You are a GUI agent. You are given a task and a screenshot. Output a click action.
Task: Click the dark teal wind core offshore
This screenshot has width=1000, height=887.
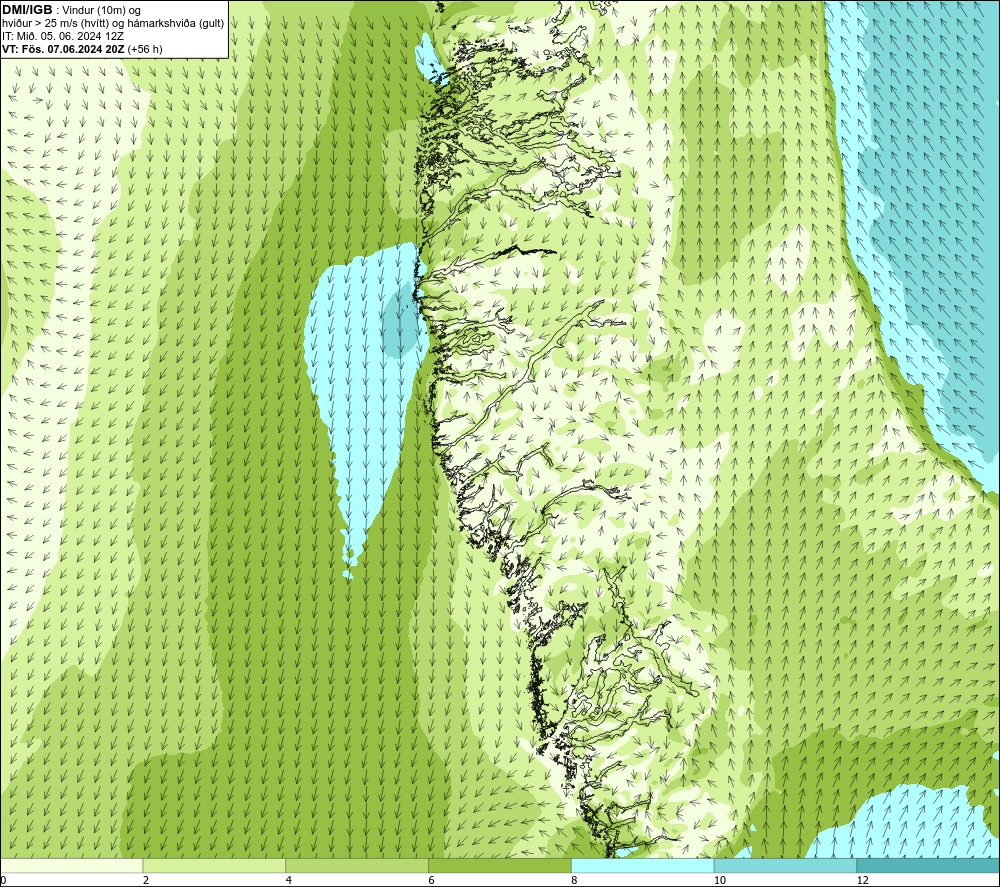402,319
